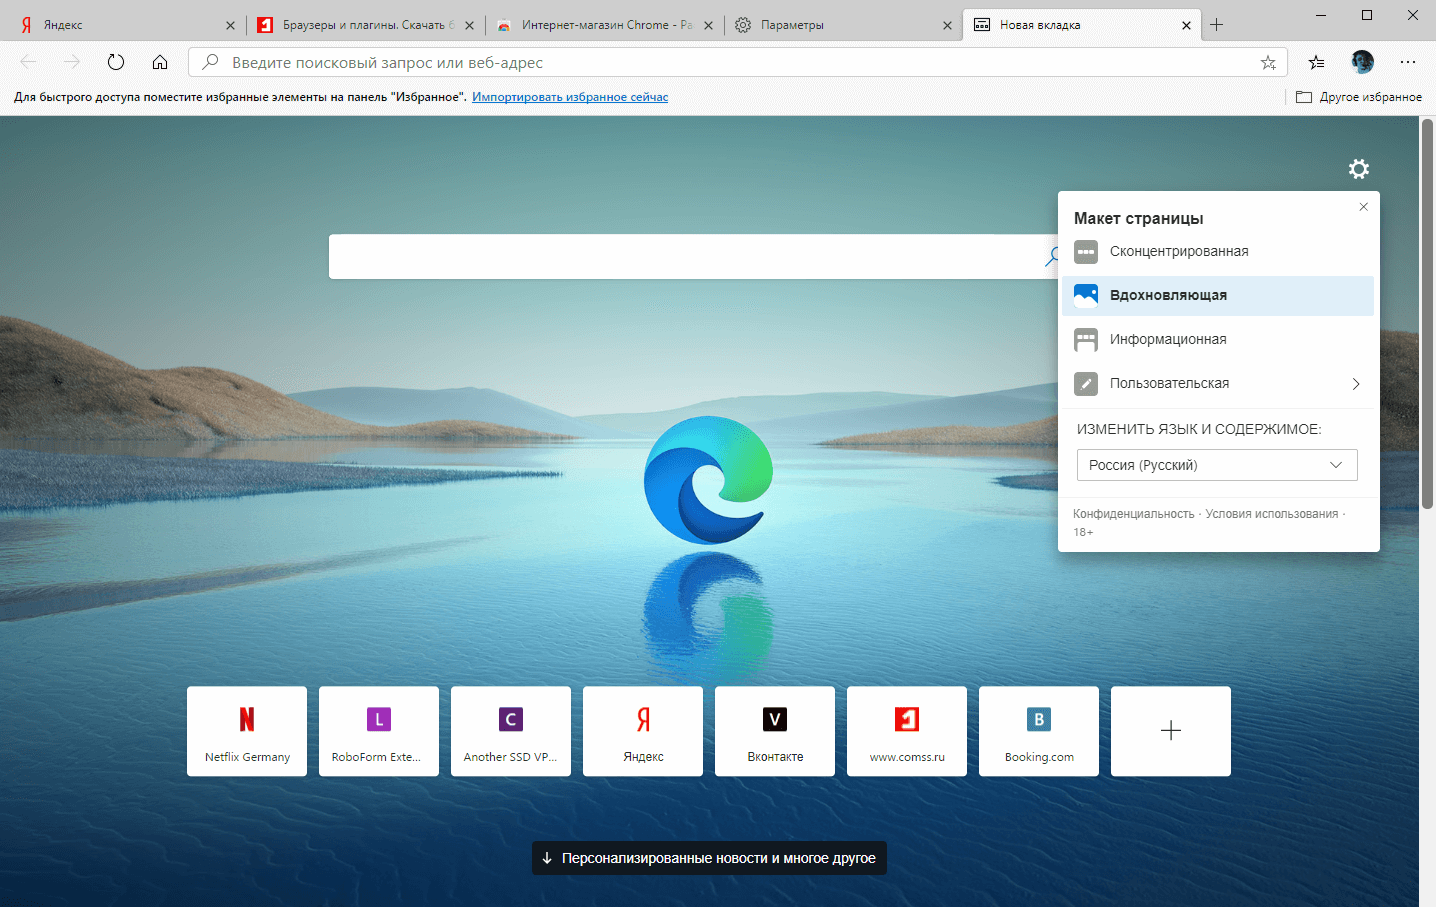Click the search magnifier in page search box
The image size is (1436, 907).
click(1051, 257)
